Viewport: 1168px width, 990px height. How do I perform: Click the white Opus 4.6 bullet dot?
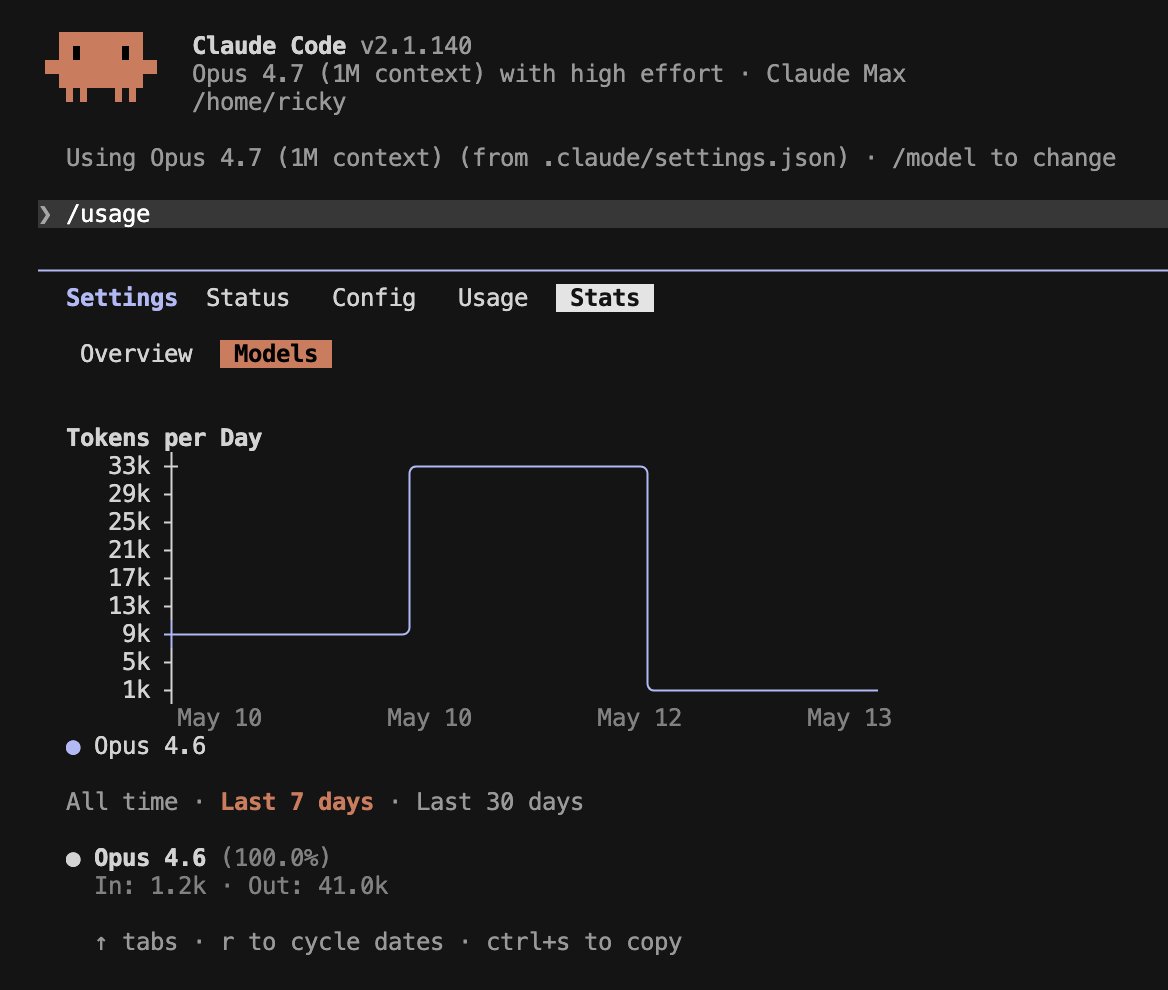pyautogui.click(x=73, y=859)
